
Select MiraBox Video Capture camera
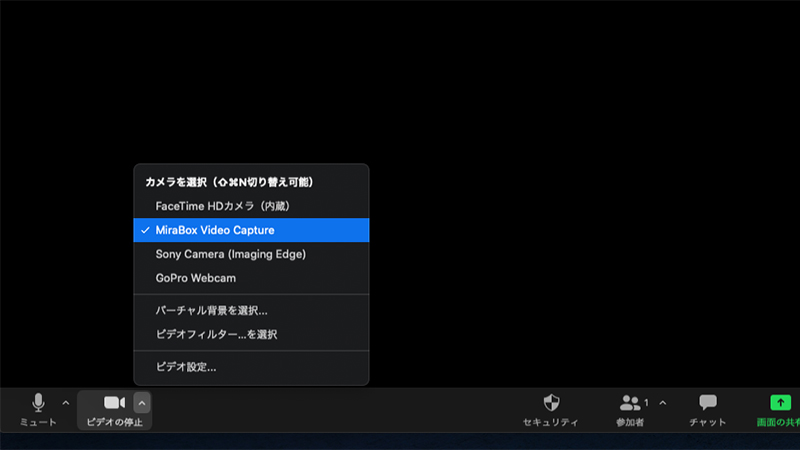(x=251, y=230)
